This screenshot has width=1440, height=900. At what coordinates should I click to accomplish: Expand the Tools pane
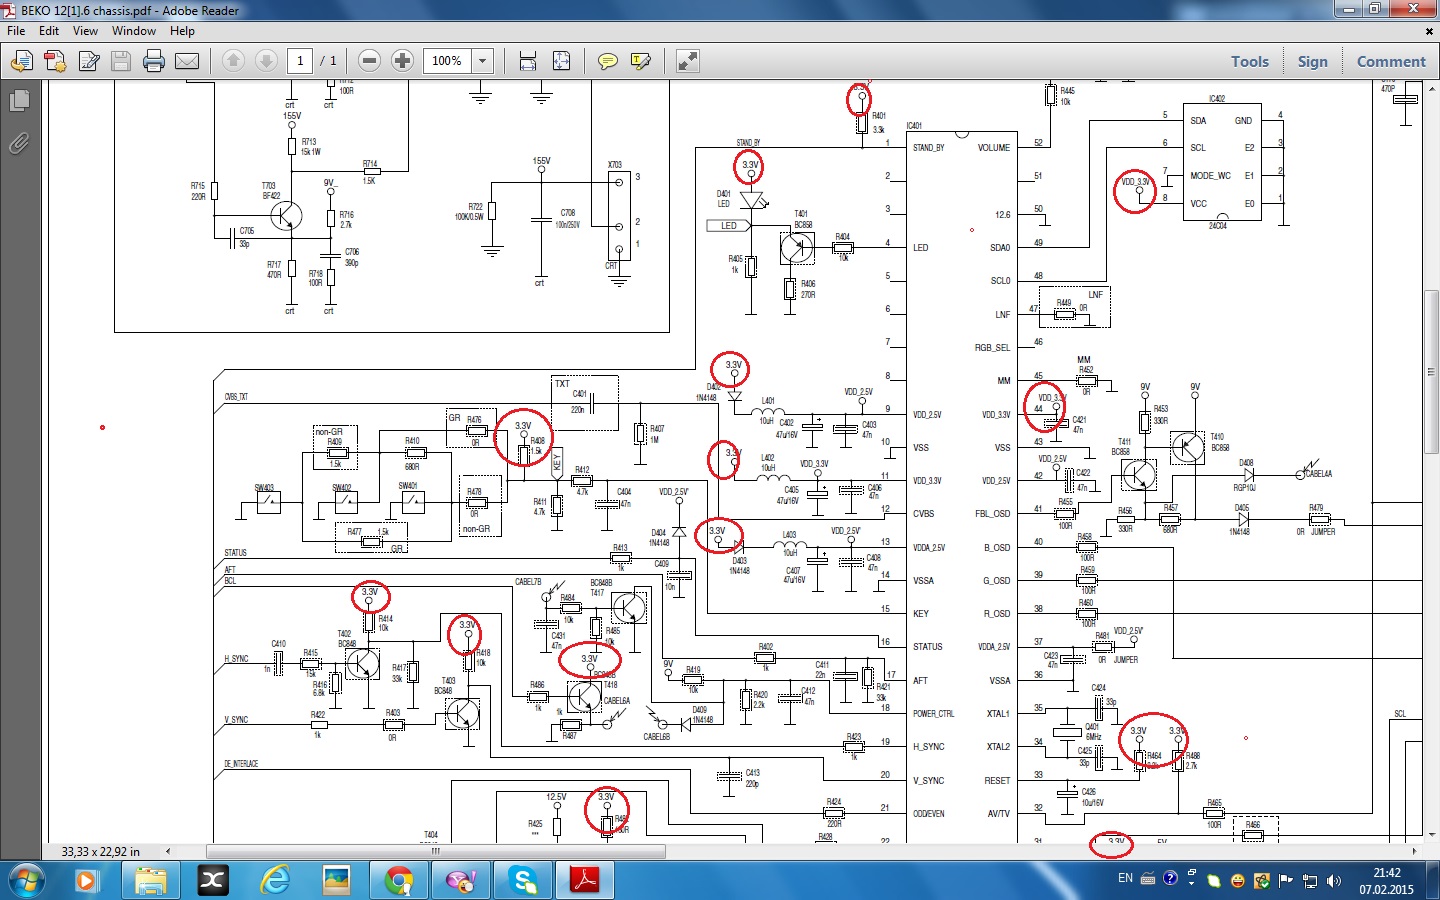1249,61
